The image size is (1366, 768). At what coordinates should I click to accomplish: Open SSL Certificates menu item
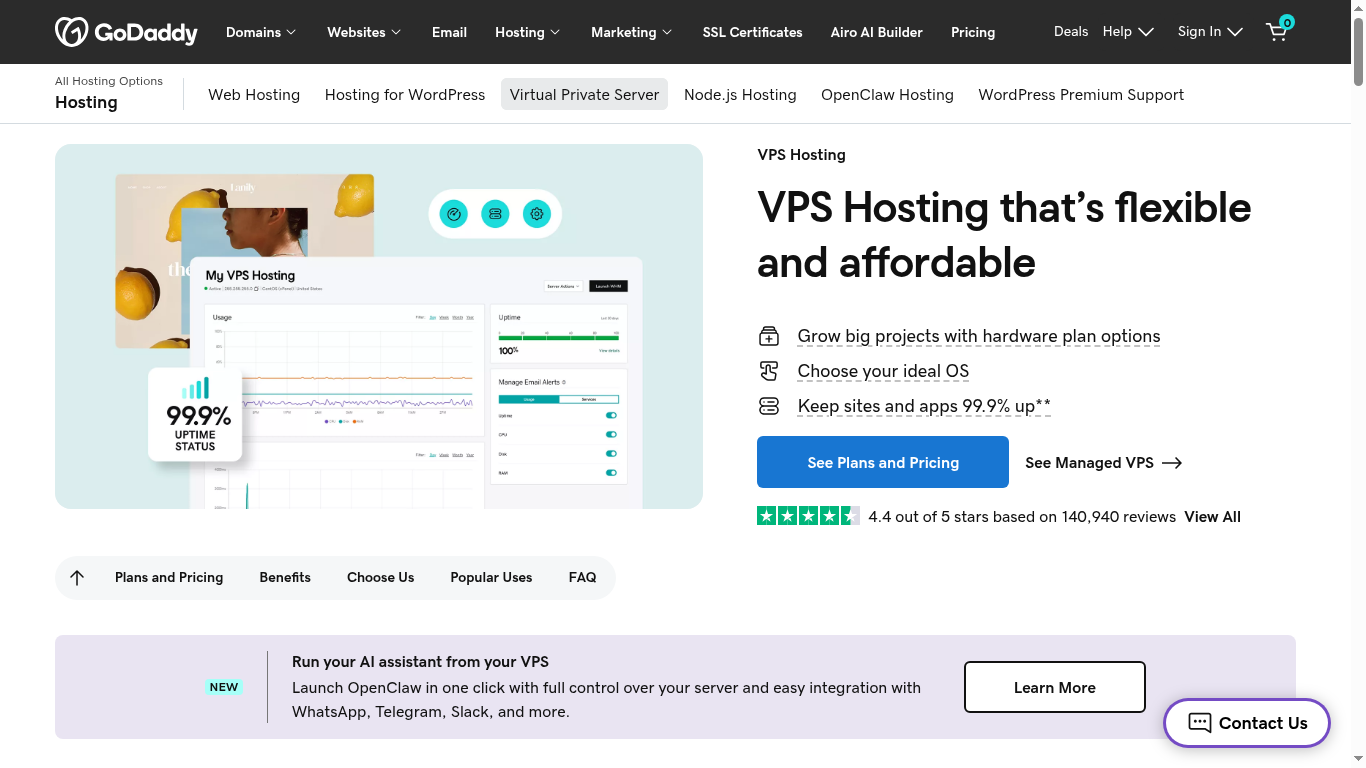[753, 32]
